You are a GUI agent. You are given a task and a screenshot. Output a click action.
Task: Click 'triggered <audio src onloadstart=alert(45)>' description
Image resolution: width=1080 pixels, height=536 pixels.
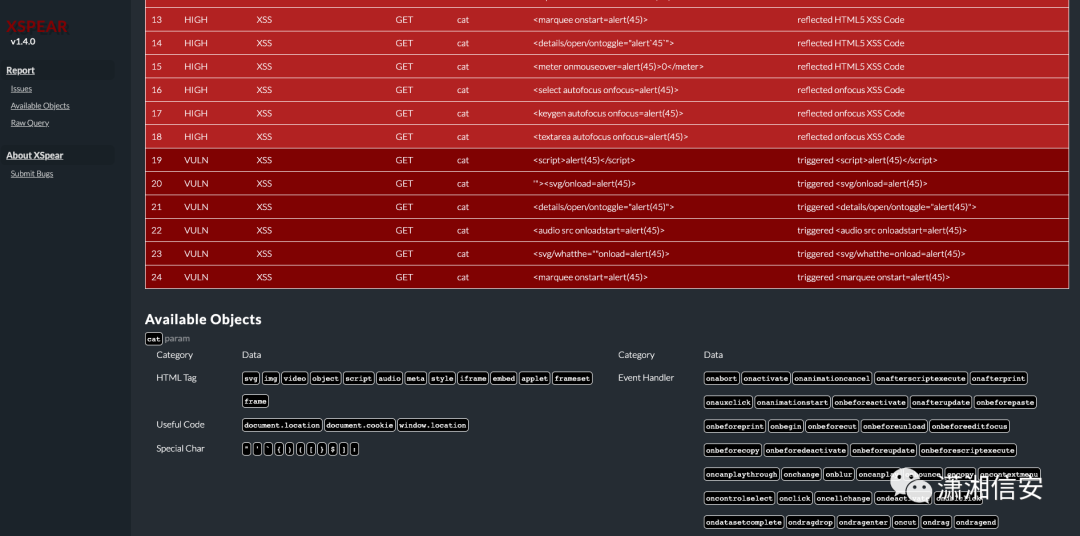tap(882, 230)
